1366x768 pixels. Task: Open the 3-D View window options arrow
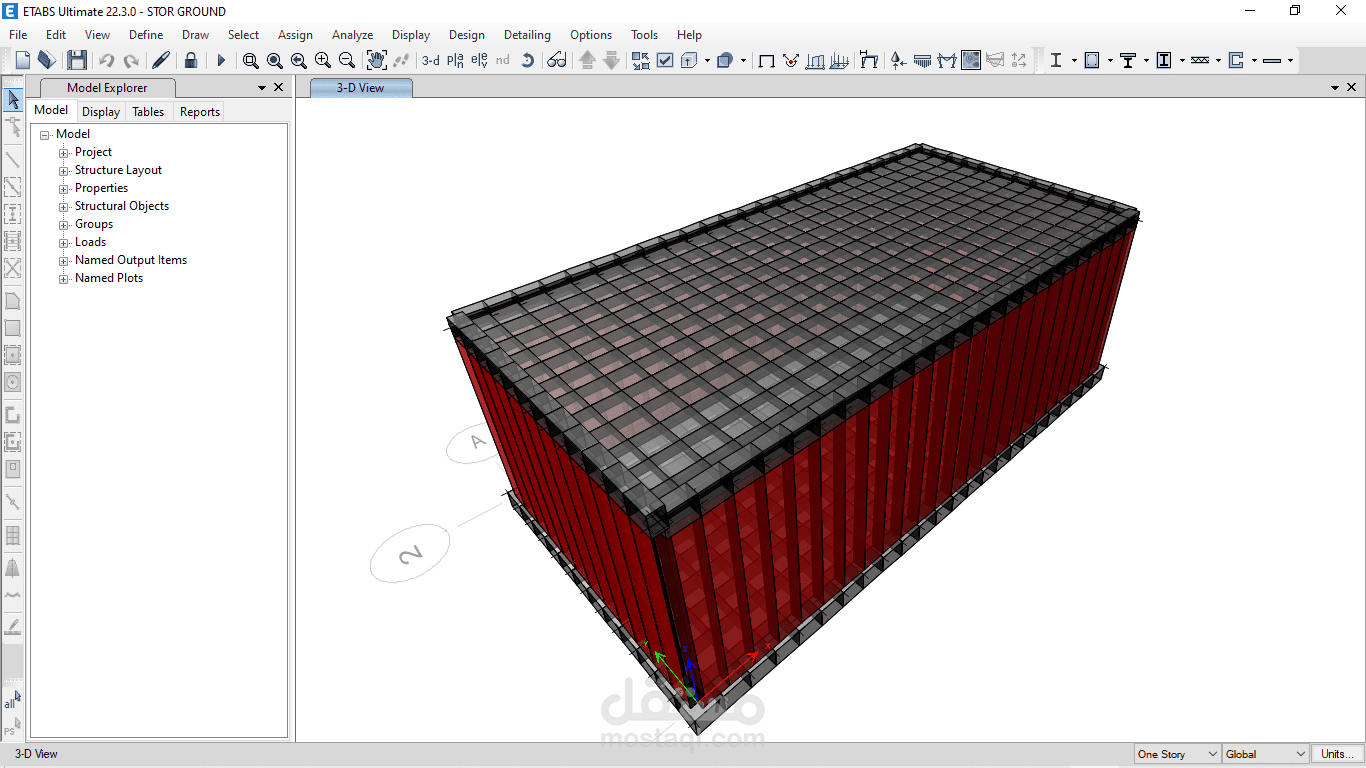coord(1334,88)
